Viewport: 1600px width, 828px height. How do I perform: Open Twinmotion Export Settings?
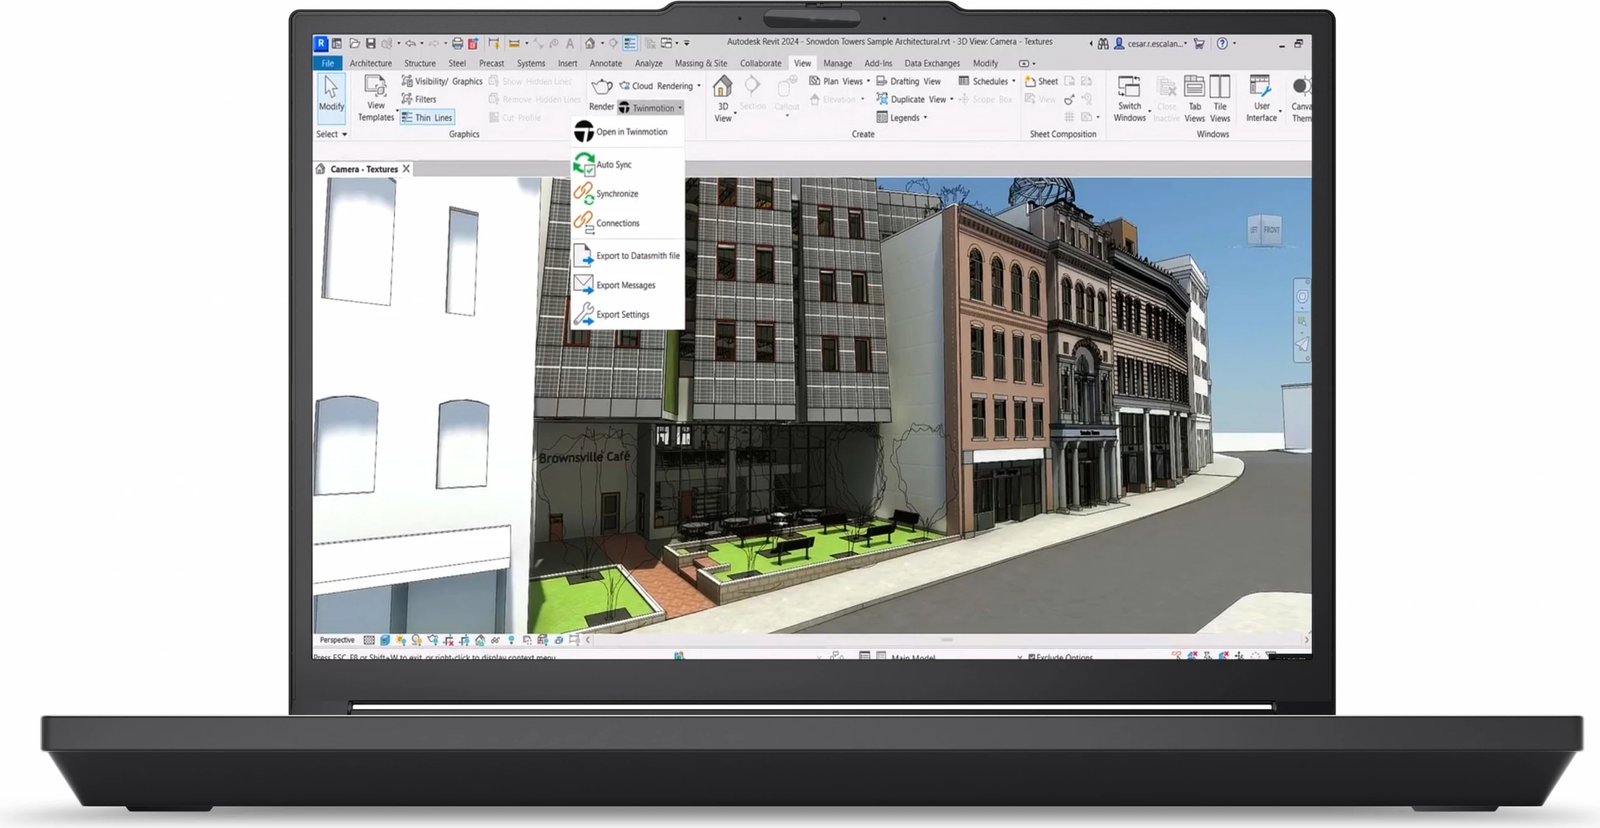tap(622, 315)
